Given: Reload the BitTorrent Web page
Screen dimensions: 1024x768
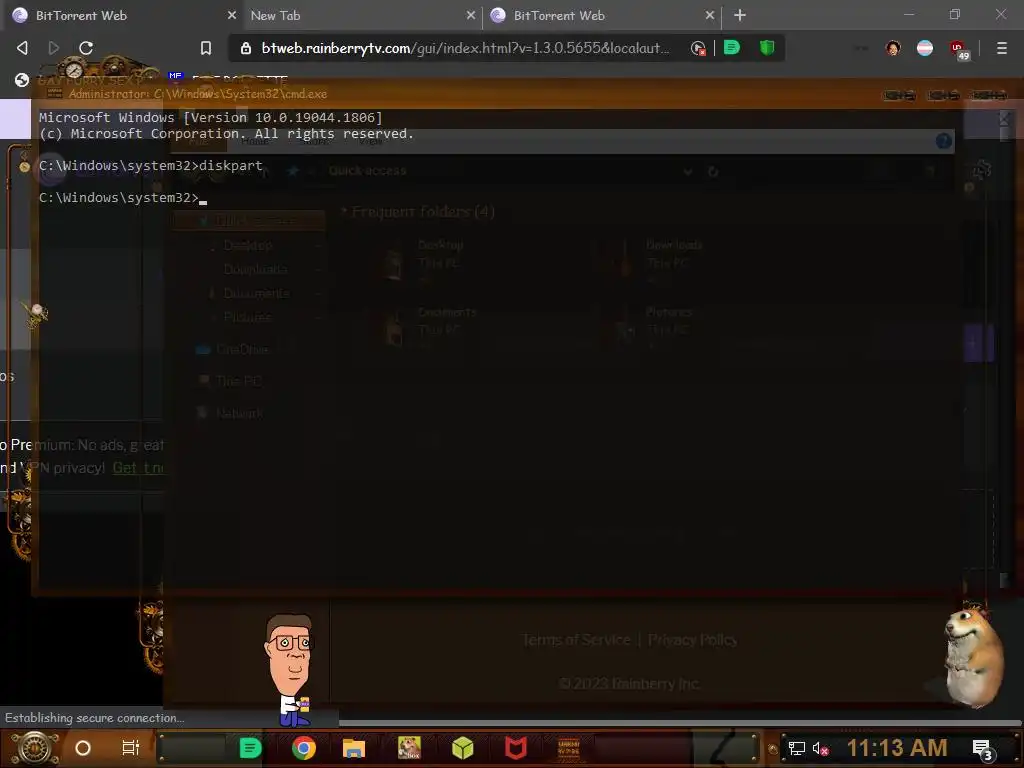Looking at the screenshot, I should click(x=86, y=48).
